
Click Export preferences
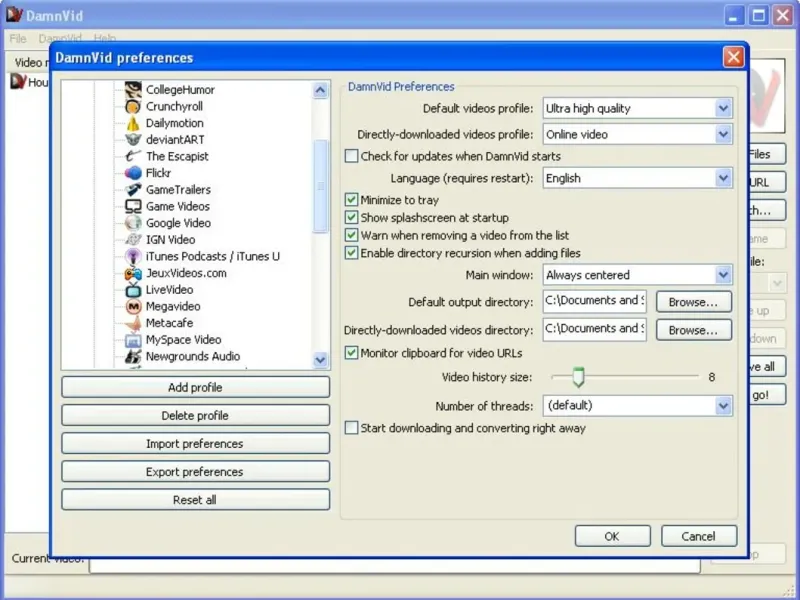coord(195,471)
